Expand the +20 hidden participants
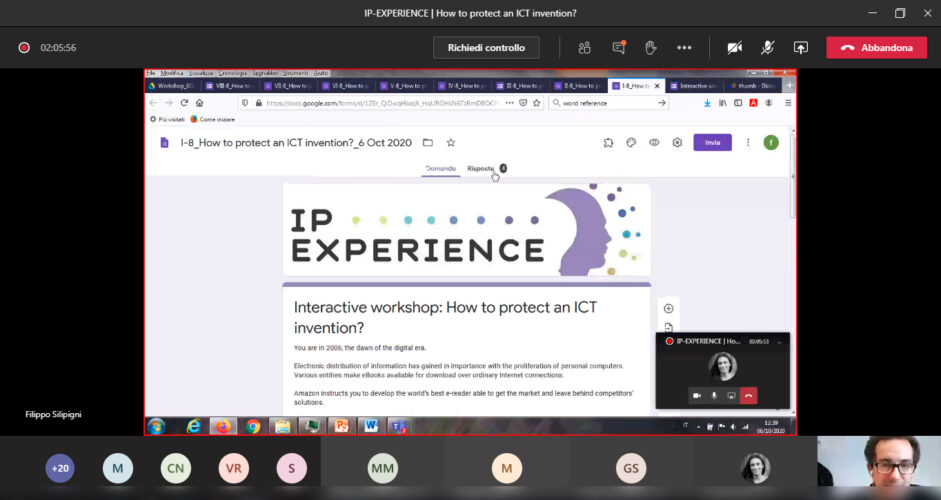The width and height of the screenshot is (941, 500). [60, 468]
